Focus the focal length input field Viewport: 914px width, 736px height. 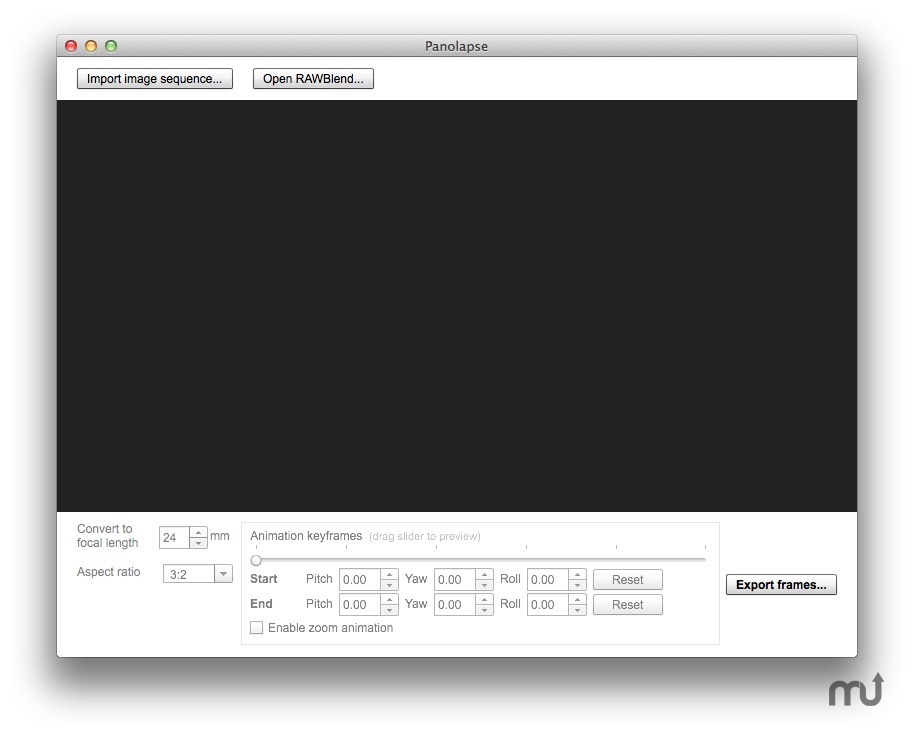click(174, 537)
